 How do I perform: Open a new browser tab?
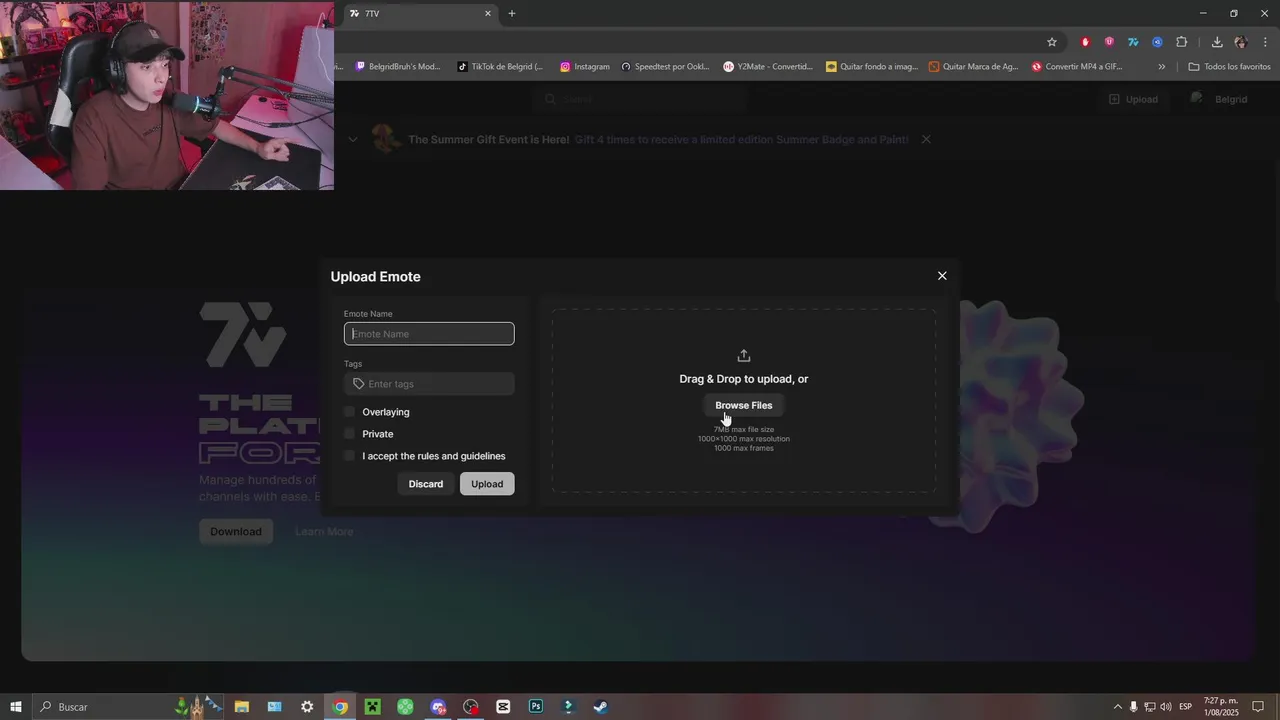512,13
